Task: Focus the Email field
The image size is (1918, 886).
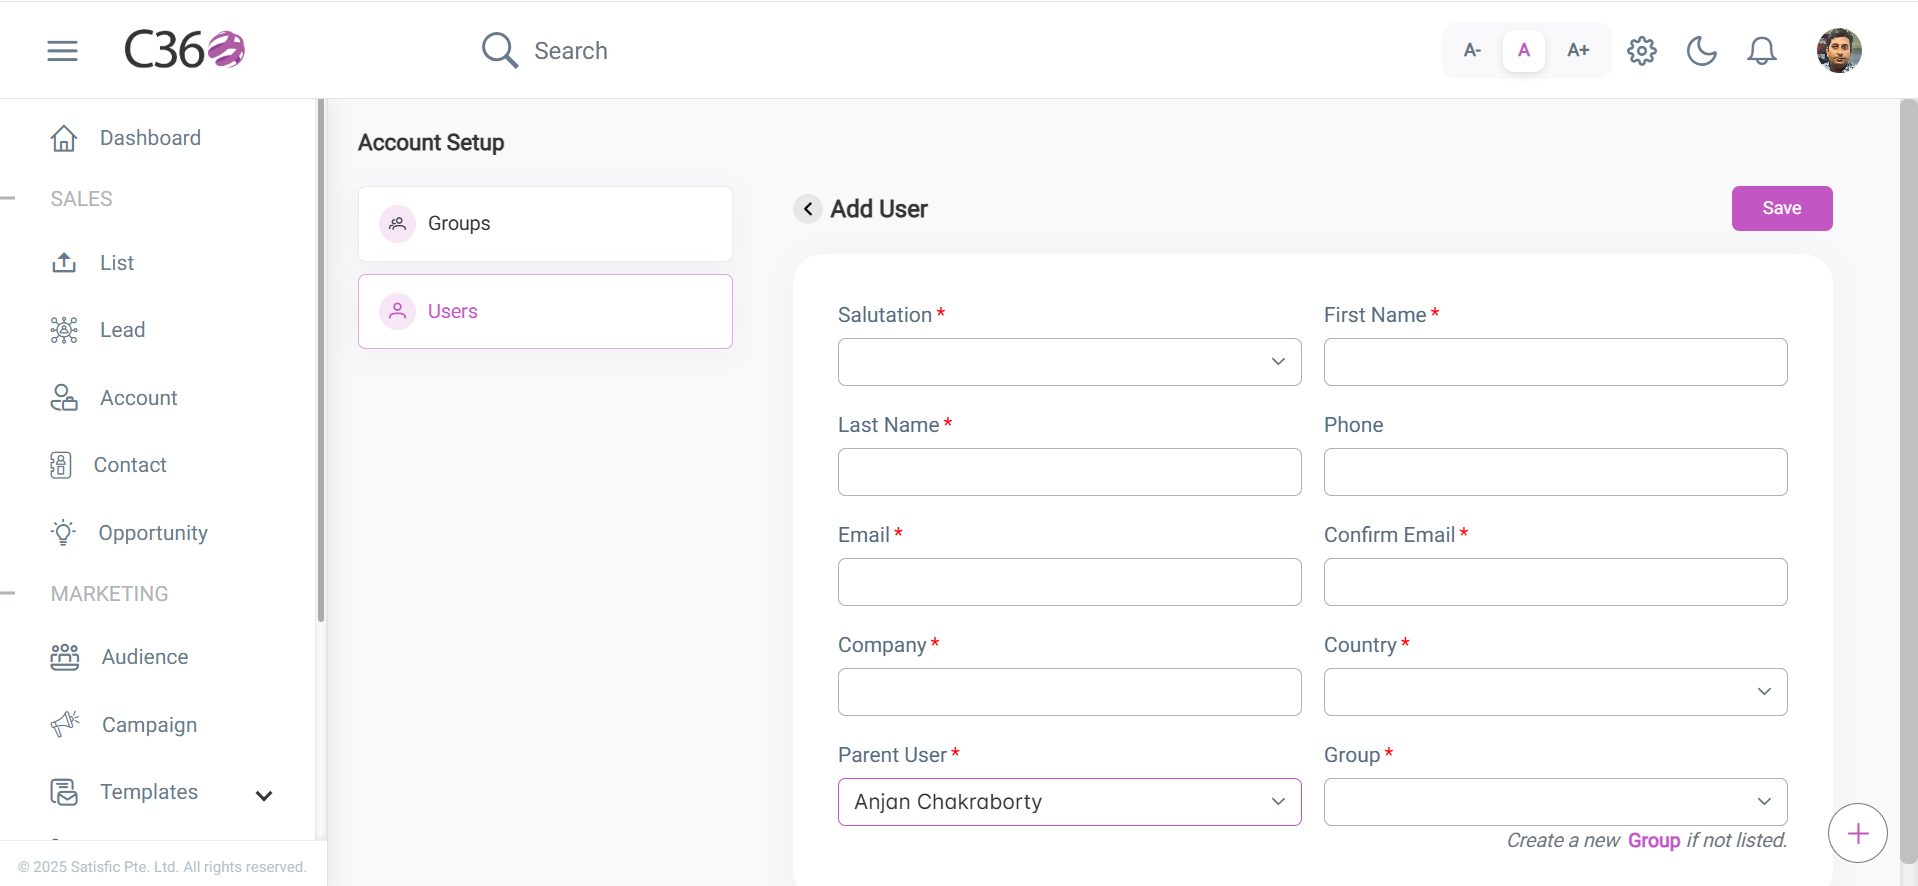Action: (x=1069, y=582)
